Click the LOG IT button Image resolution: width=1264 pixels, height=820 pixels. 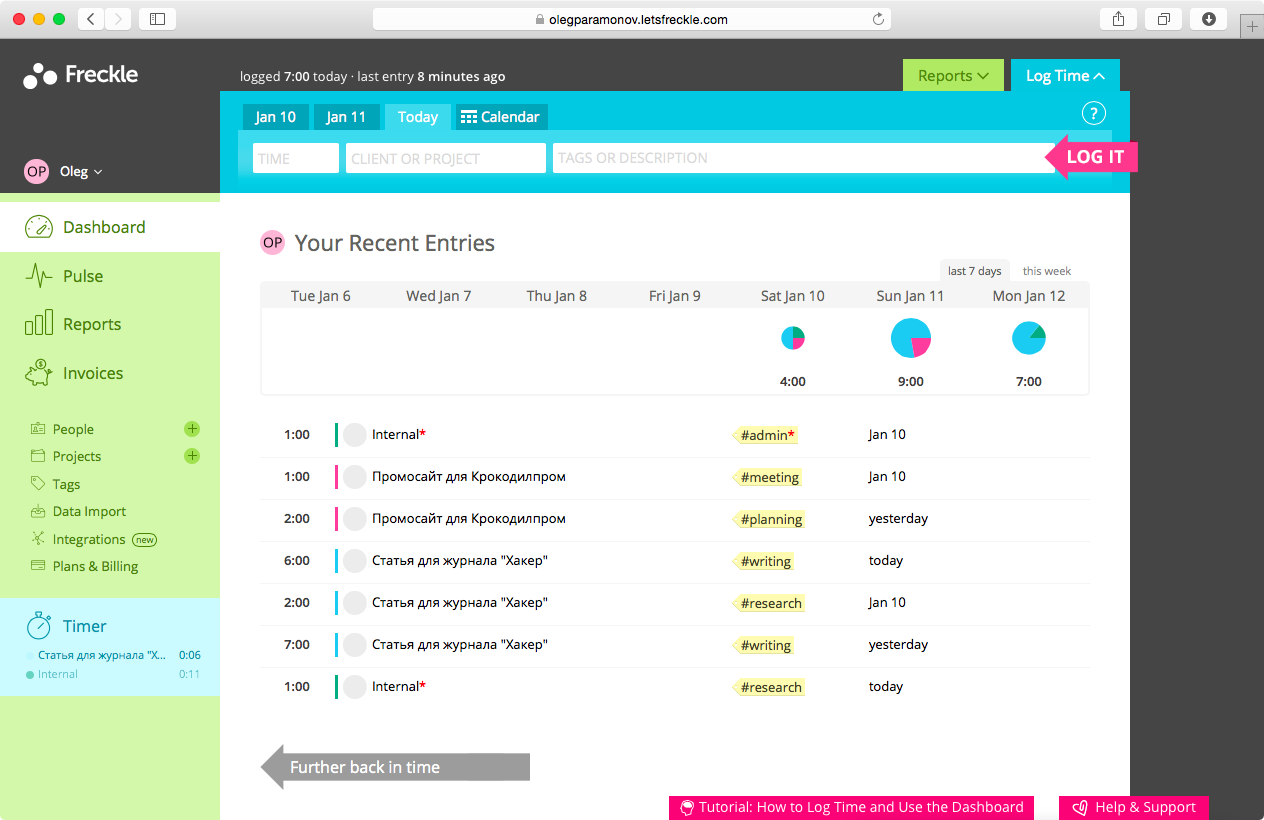tap(1091, 157)
